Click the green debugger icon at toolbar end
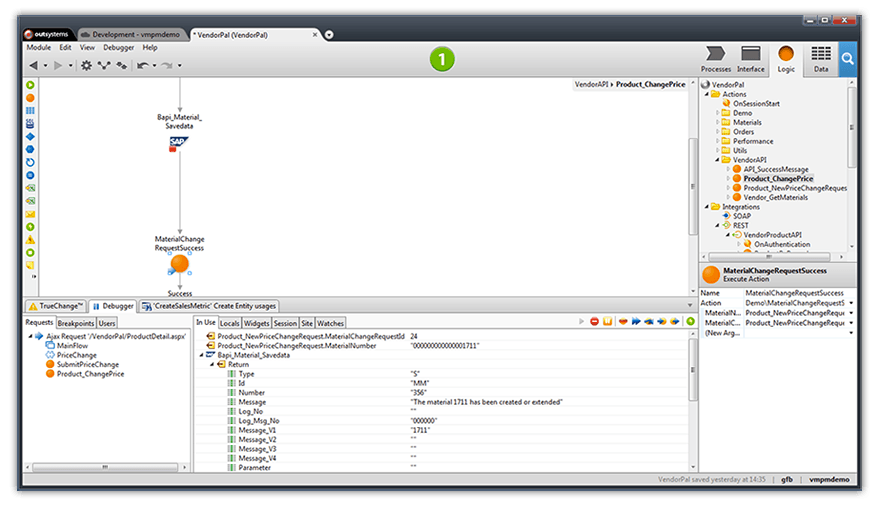The image size is (880, 508). point(690,322)
